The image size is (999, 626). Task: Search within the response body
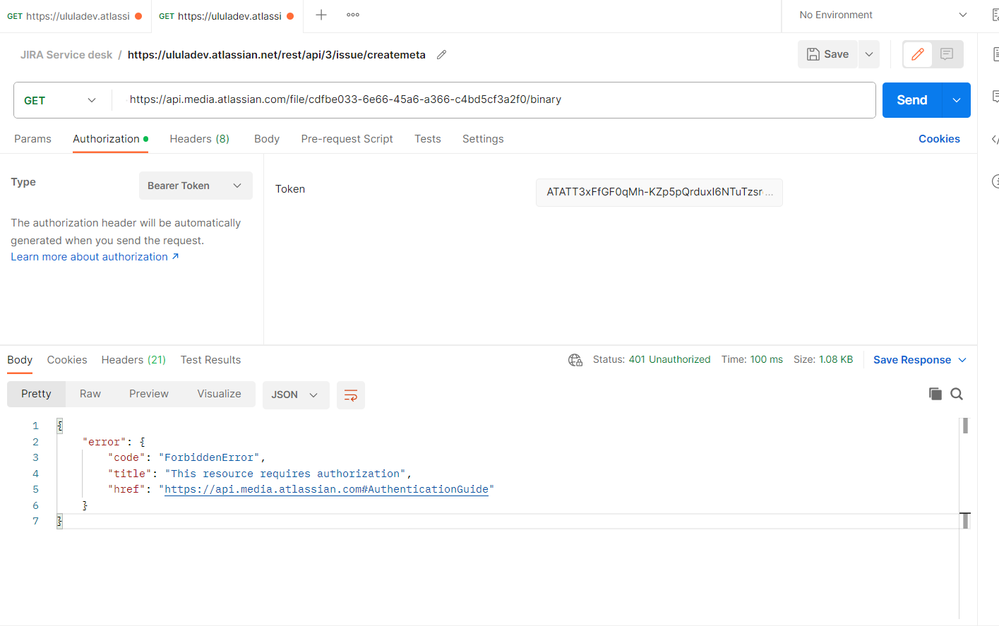click(x=956, y=394)
